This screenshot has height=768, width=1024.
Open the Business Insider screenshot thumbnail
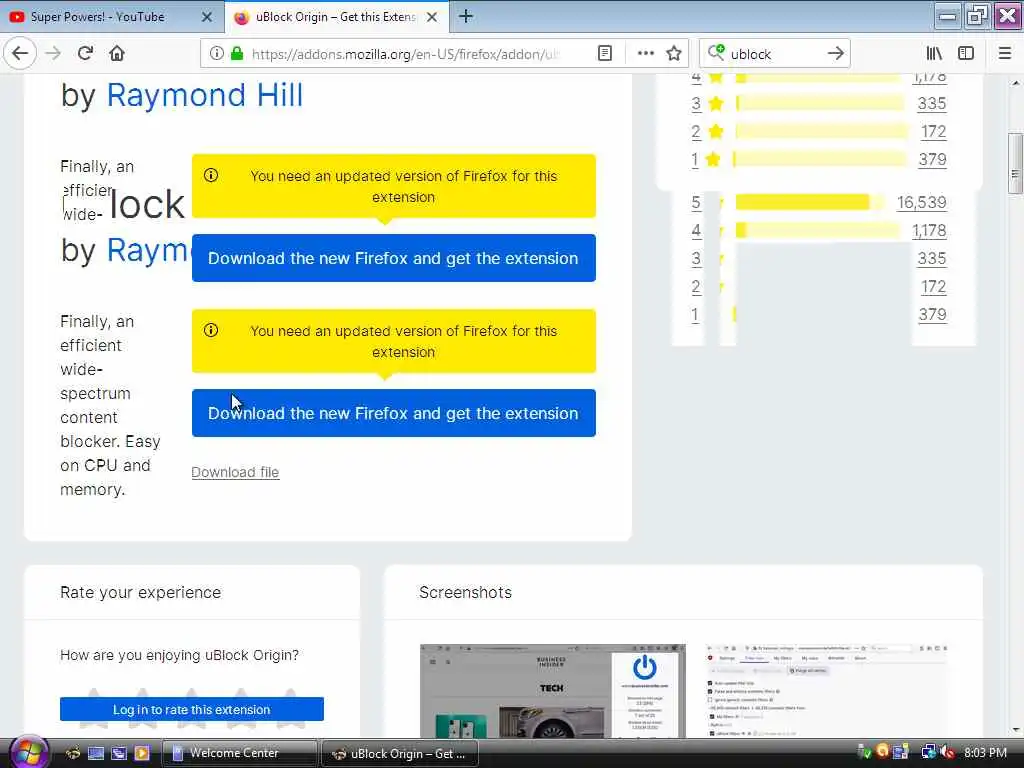pos(552,691)
